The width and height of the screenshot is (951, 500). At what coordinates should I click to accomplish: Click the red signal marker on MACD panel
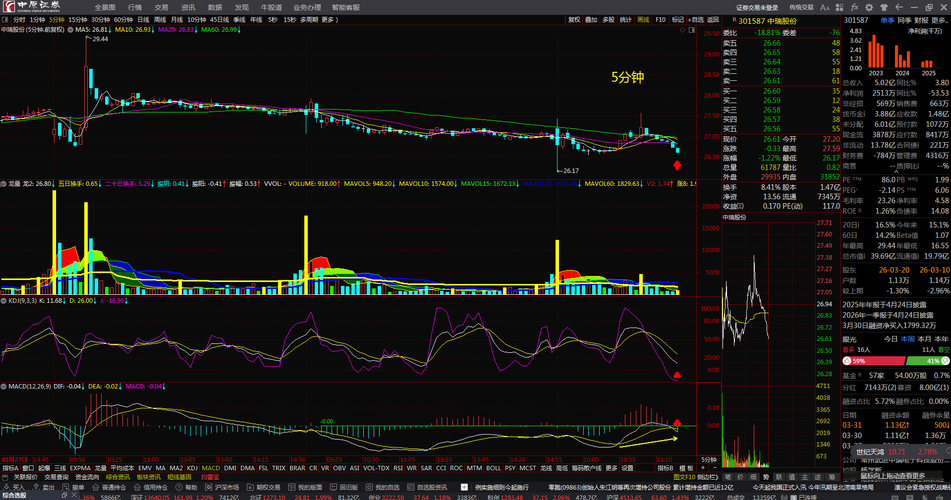[x=677, y=422]
